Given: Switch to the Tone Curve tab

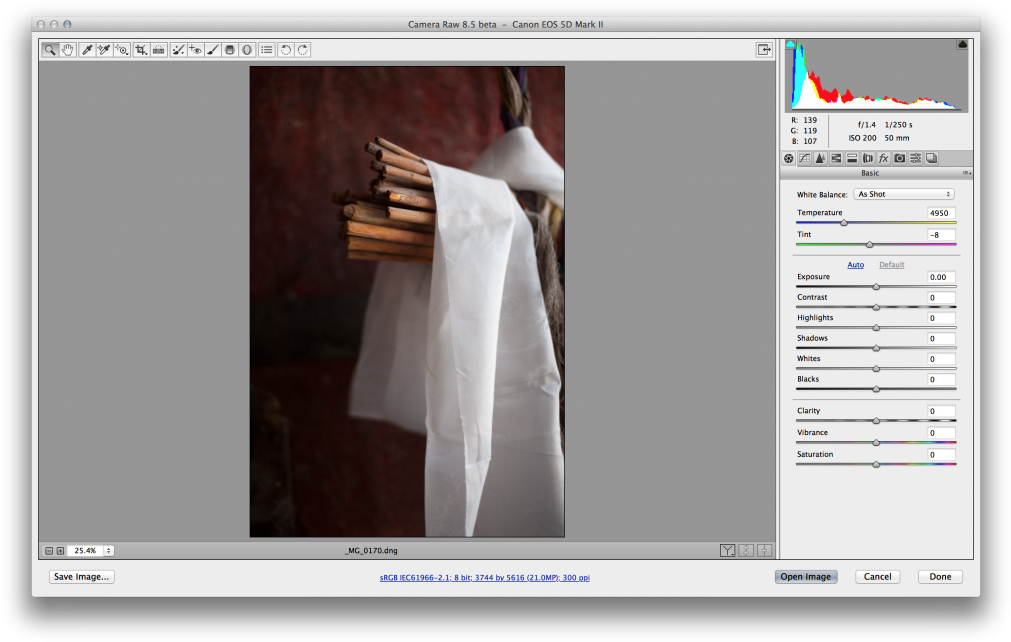Looking at the screenshot, I should coord(804,158).
